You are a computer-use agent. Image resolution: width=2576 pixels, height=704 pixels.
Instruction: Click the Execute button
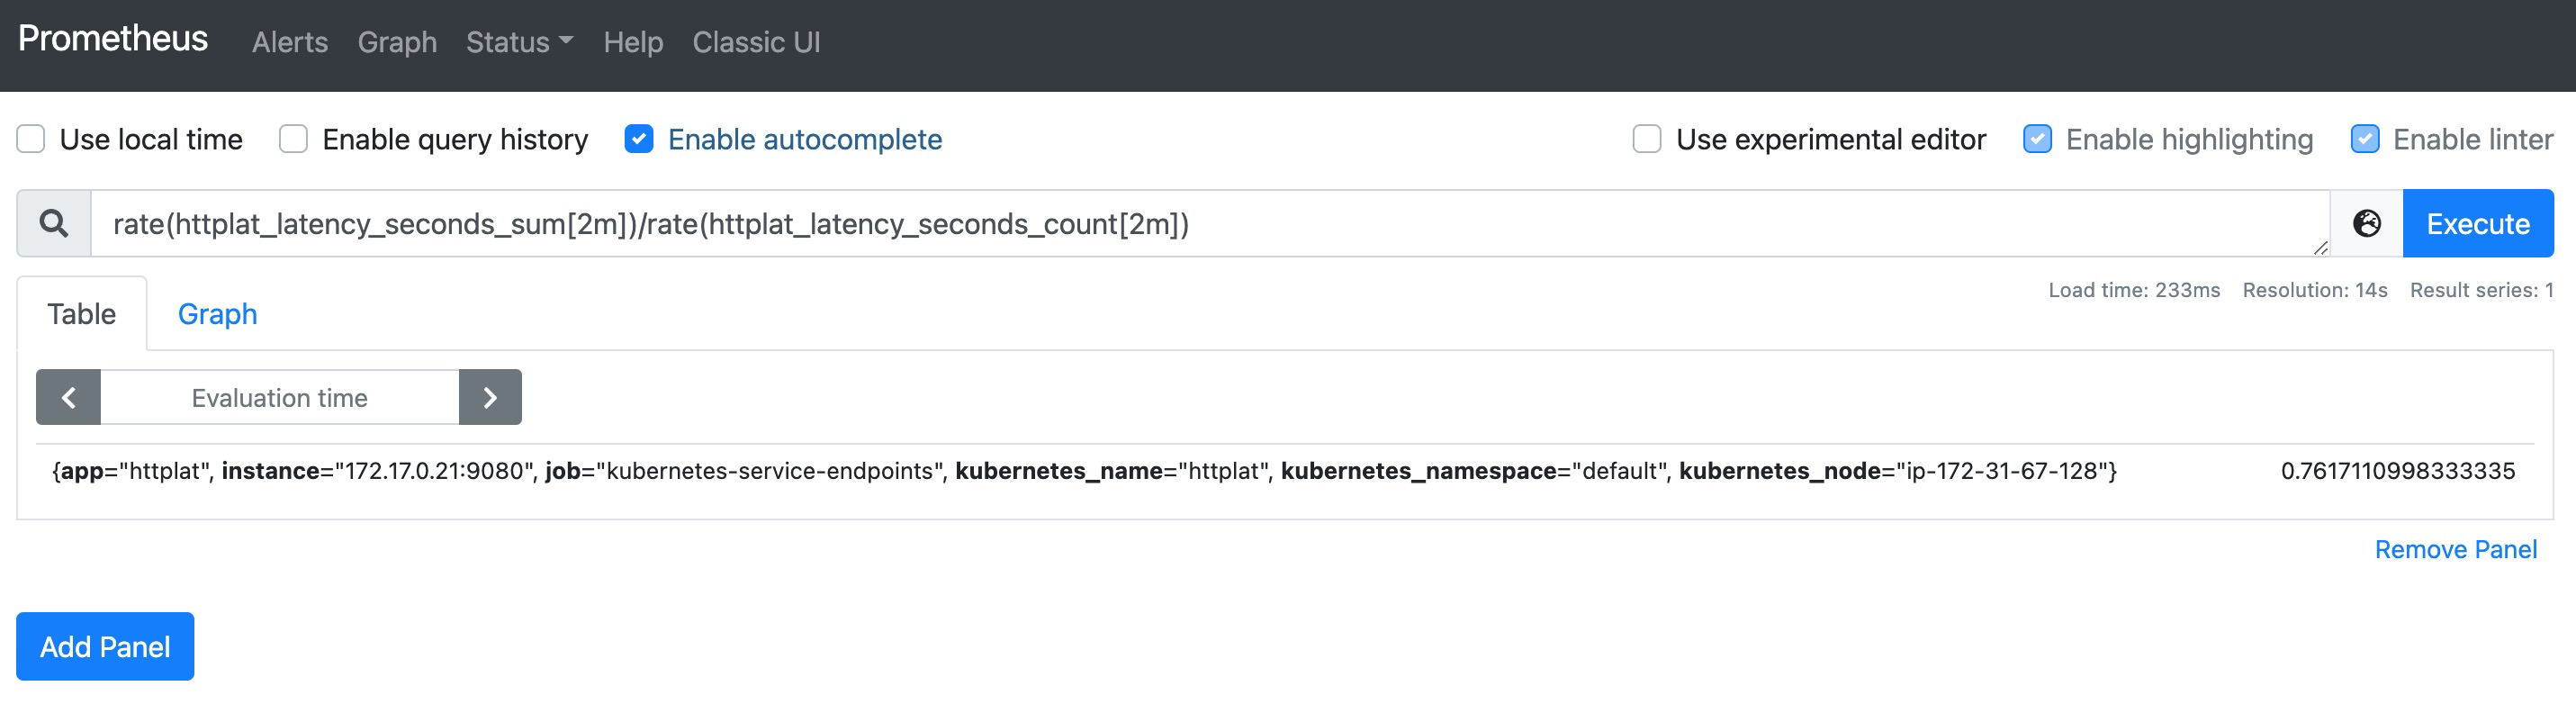(2478, 223)
